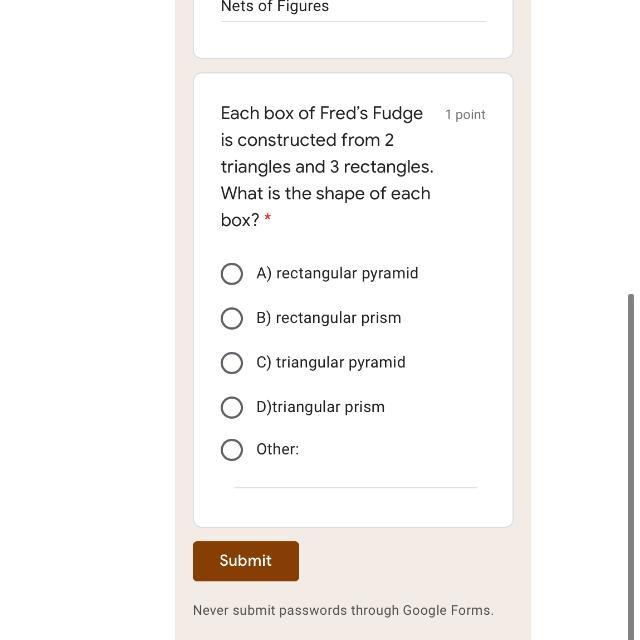The height and width of the screenshot is (640, 640).
Task: Click the '1 point' label
Action: (465, 115)
